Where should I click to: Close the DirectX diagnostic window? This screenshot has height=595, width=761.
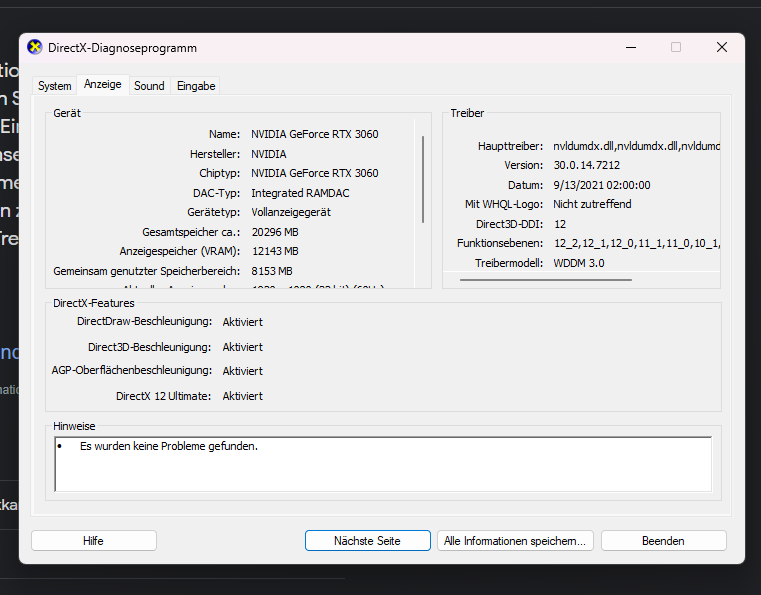click(722, 48)
